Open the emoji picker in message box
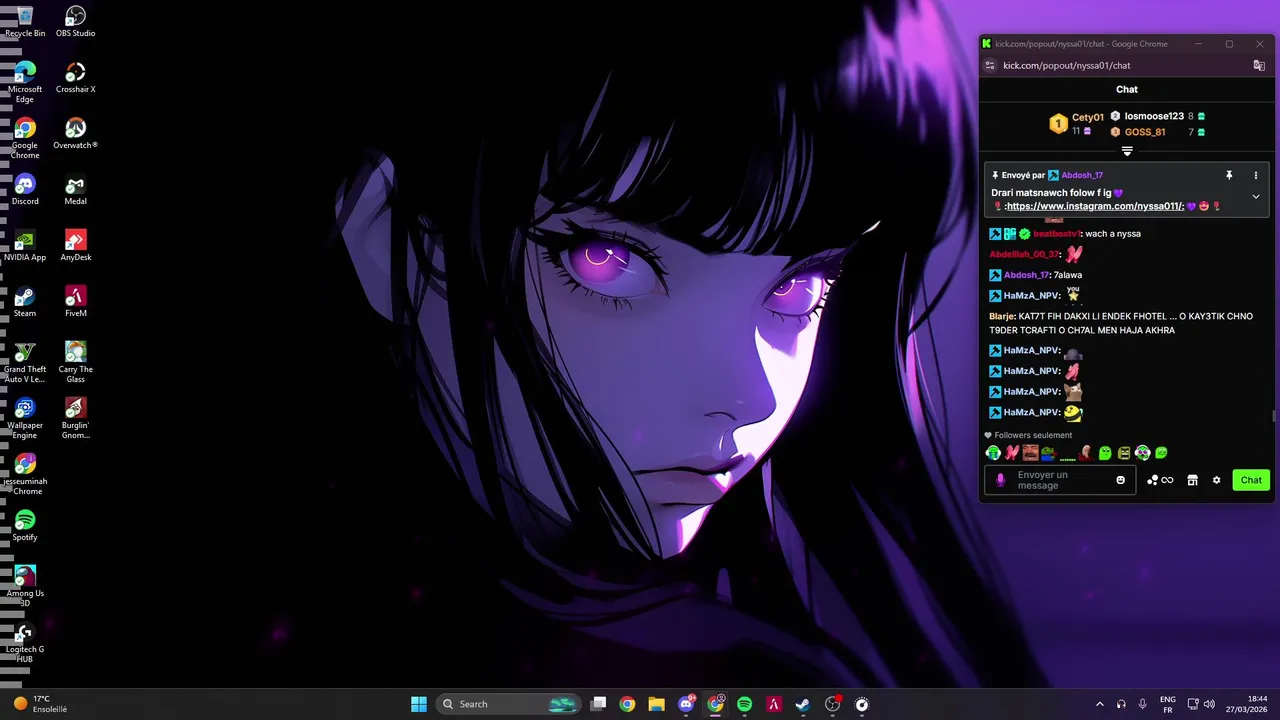Viewport: 1280px width, 720px height. click(x=1121, y=480)
